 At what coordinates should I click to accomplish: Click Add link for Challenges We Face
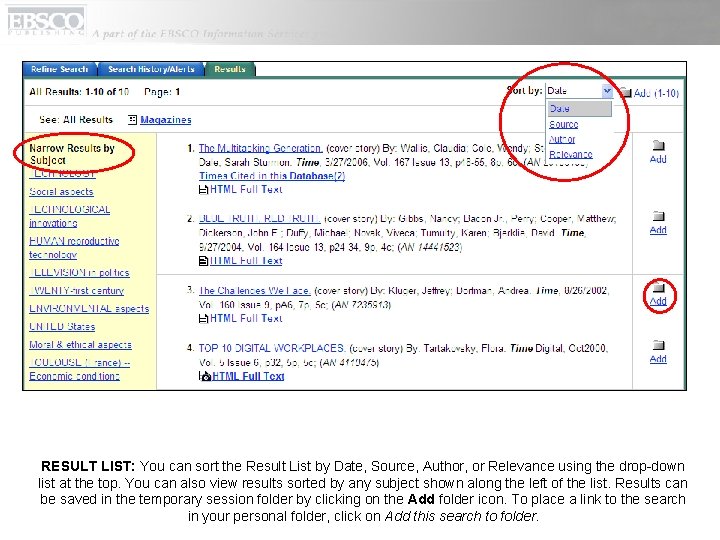coord(658,301)
